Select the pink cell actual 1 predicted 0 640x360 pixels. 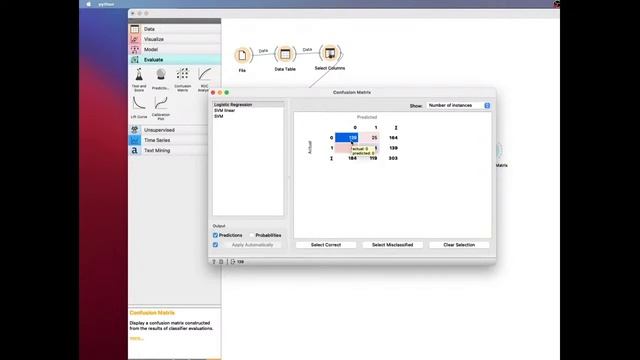pyautogui.click(x=343, y=148)
